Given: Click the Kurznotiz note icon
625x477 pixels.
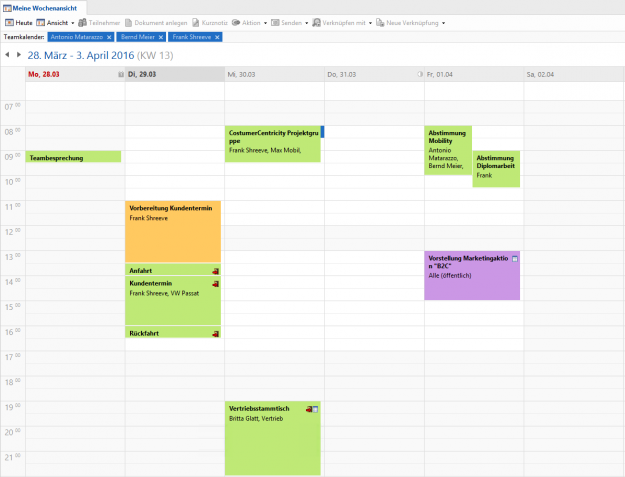Looking at the screenshot, I should 196,23.
